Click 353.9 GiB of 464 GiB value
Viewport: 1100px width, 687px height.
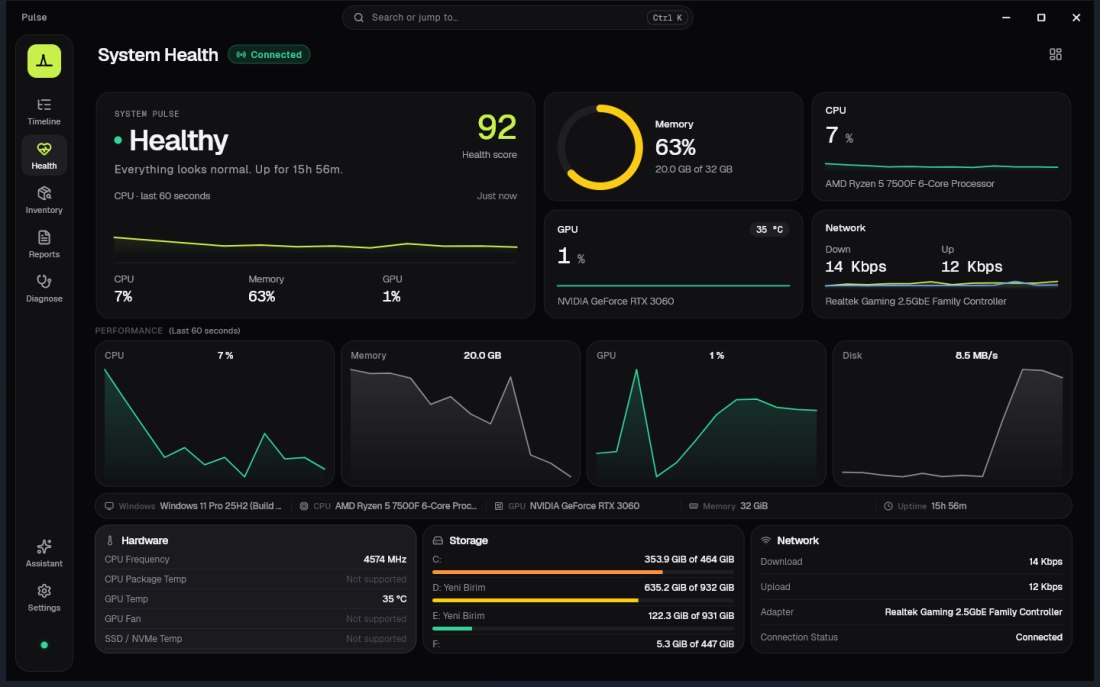(689, 559)
